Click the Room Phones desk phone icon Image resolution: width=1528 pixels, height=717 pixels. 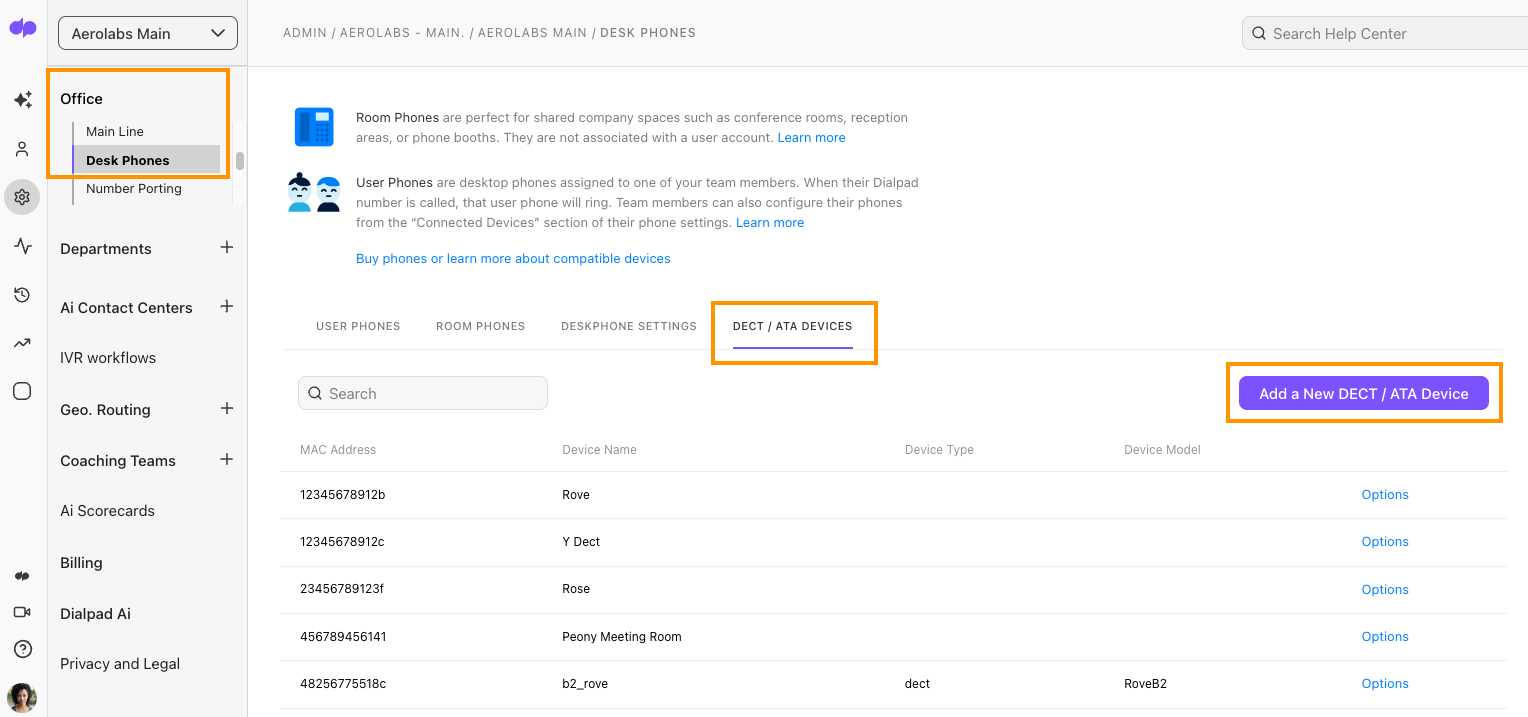pyautogui.click(x=314, y=127)
